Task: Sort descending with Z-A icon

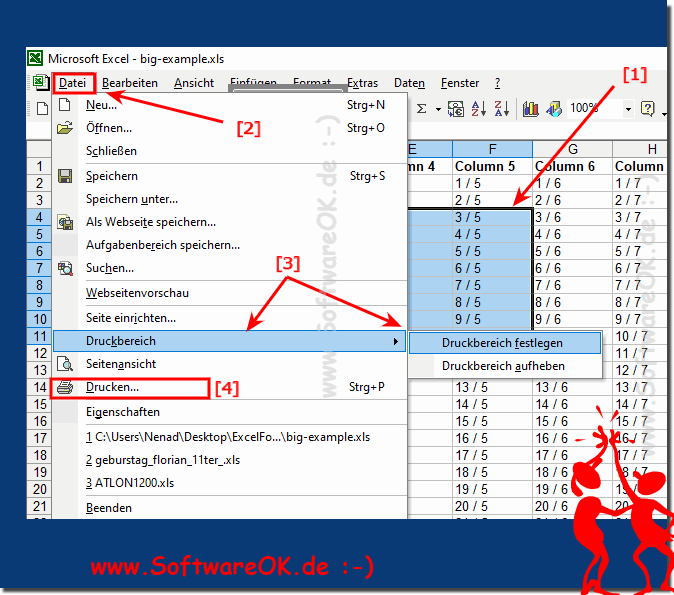Action: (501, 109)
